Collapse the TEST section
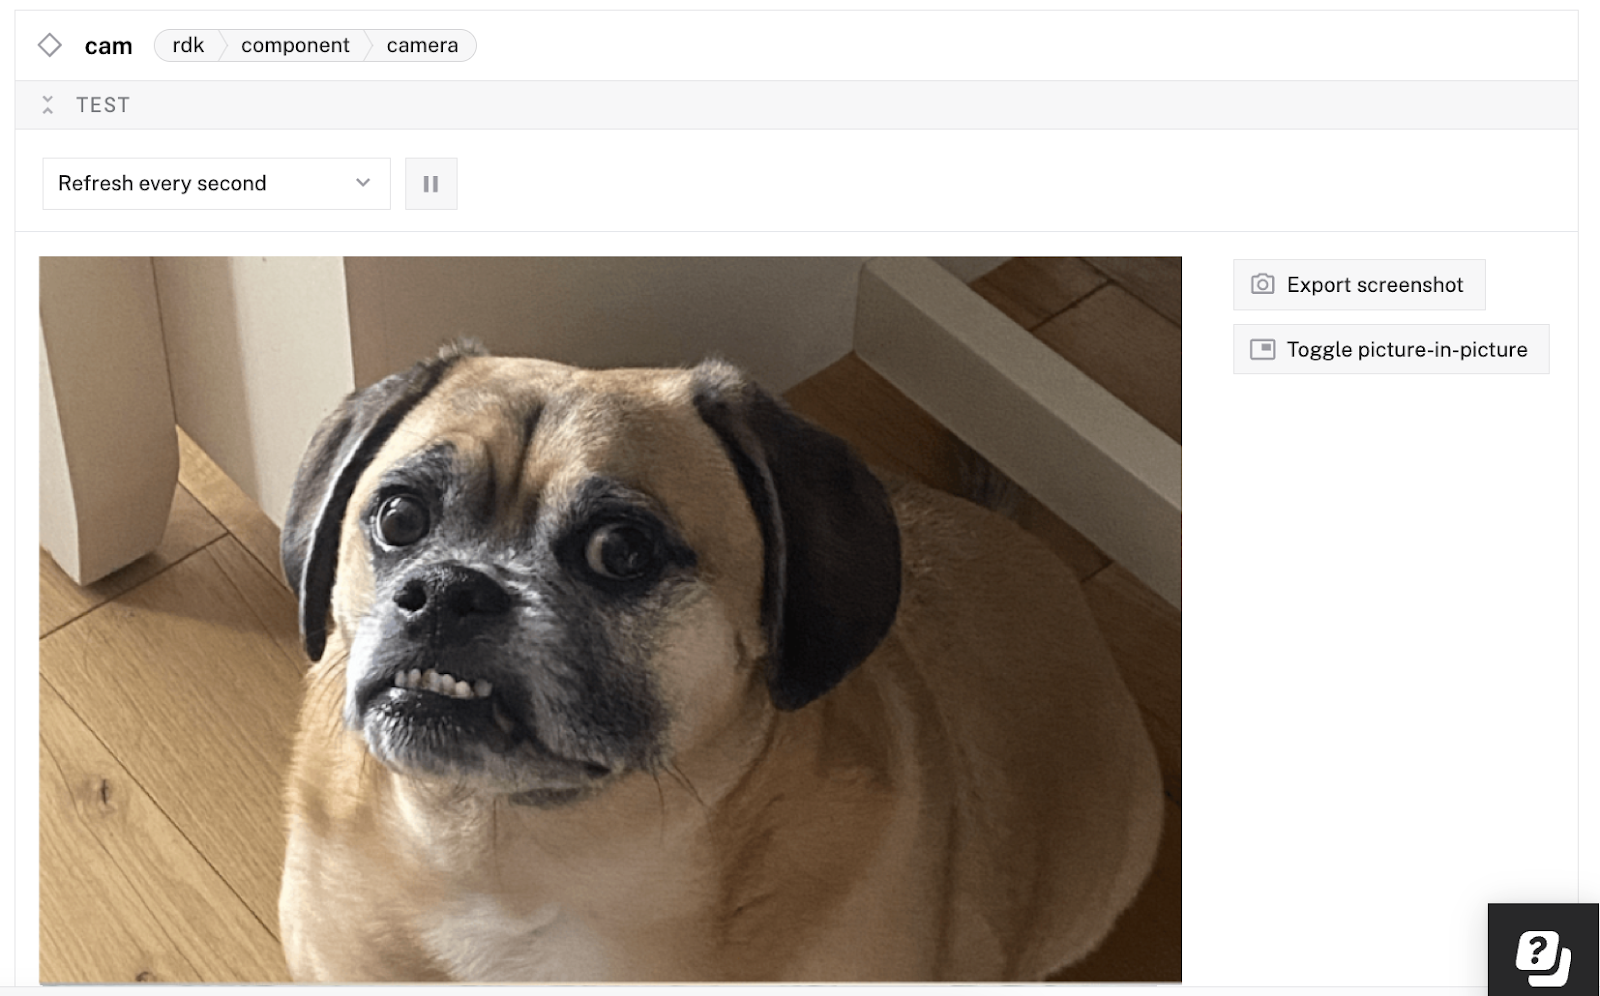 [x=47, y=105]
